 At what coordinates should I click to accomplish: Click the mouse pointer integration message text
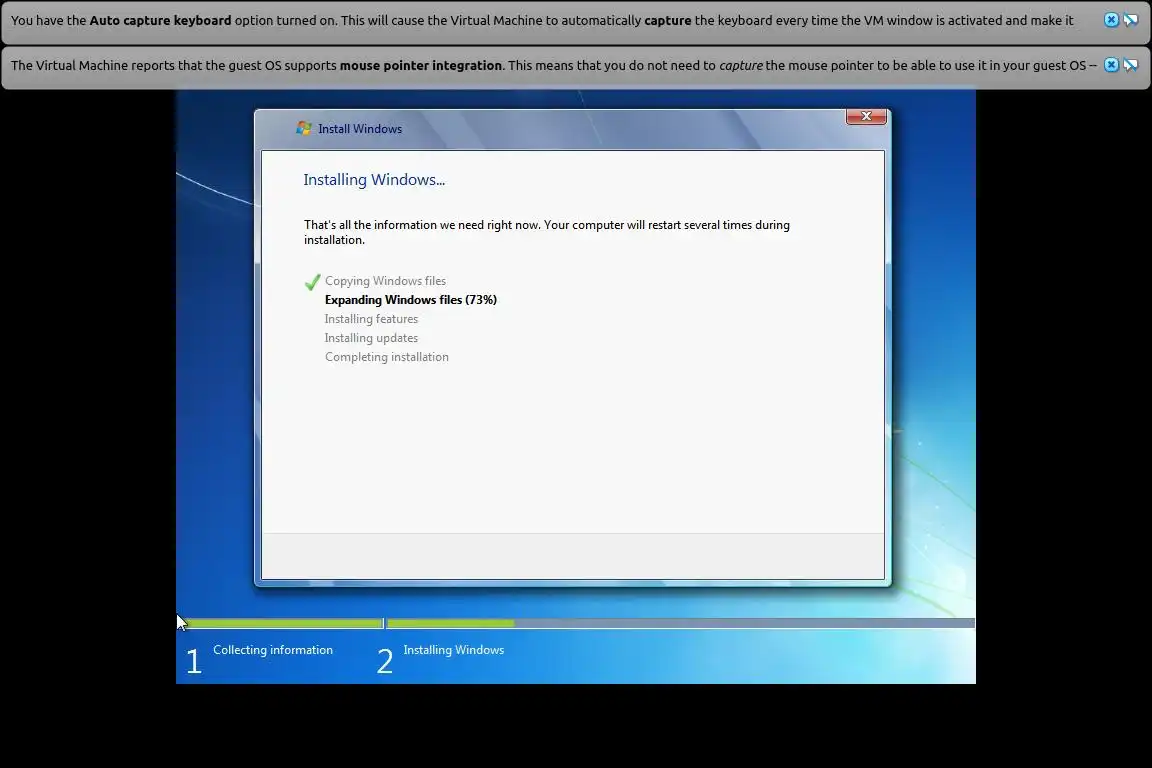click(x=554, y=65)
